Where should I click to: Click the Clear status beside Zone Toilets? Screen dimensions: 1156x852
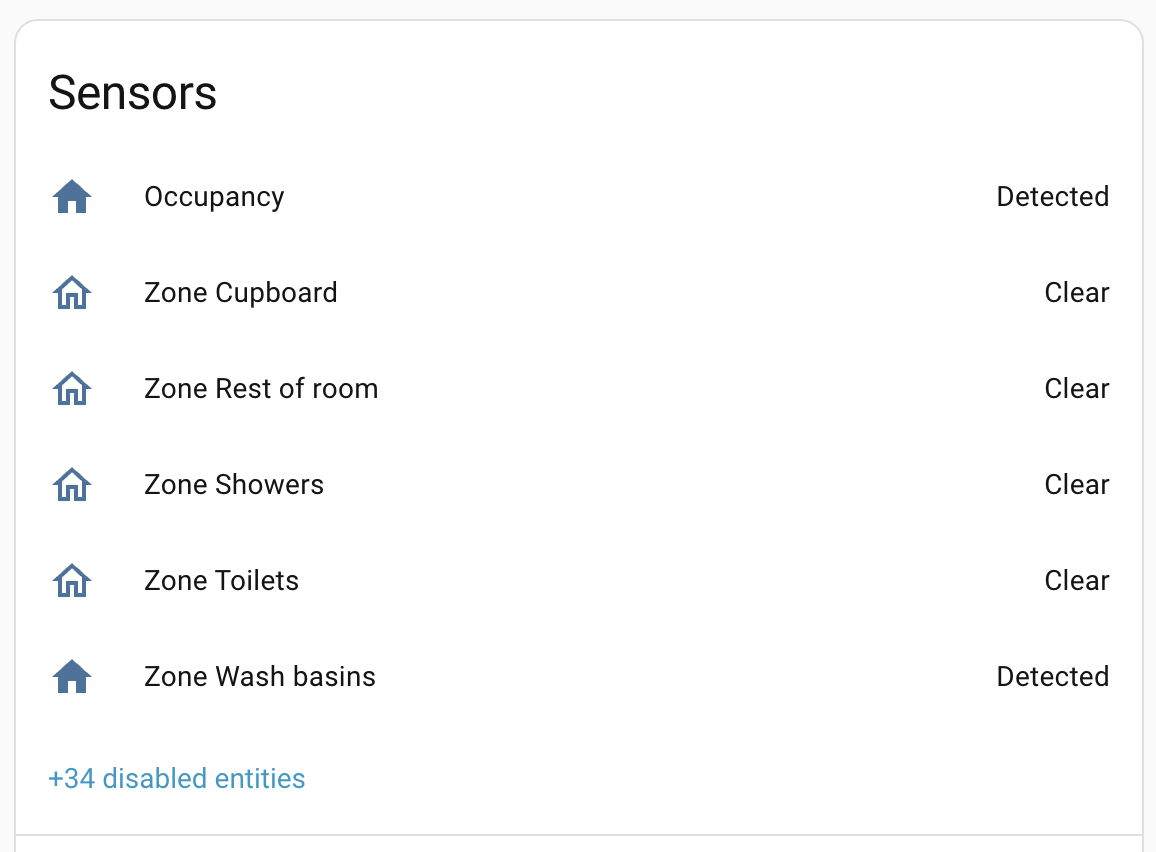pyautogui.click(x=1077, y=580)
